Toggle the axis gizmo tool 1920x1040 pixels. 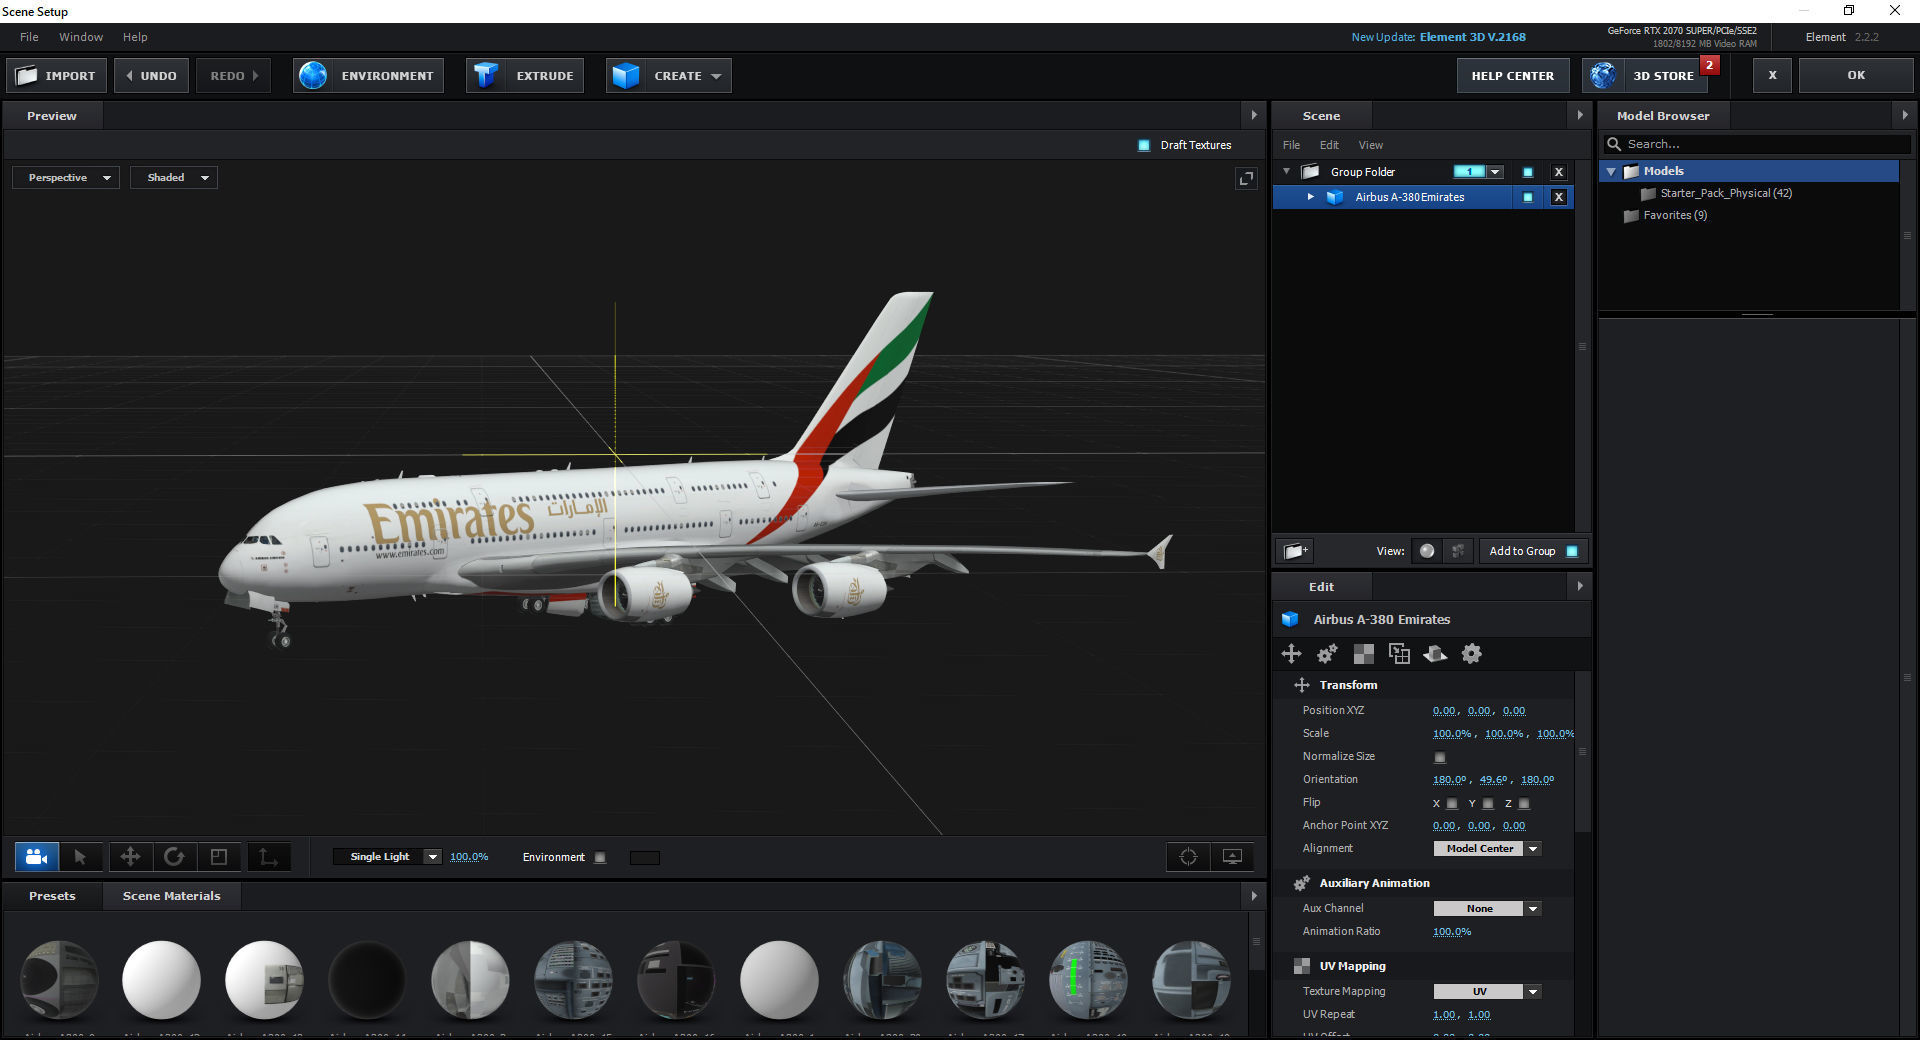pos(268,857)
